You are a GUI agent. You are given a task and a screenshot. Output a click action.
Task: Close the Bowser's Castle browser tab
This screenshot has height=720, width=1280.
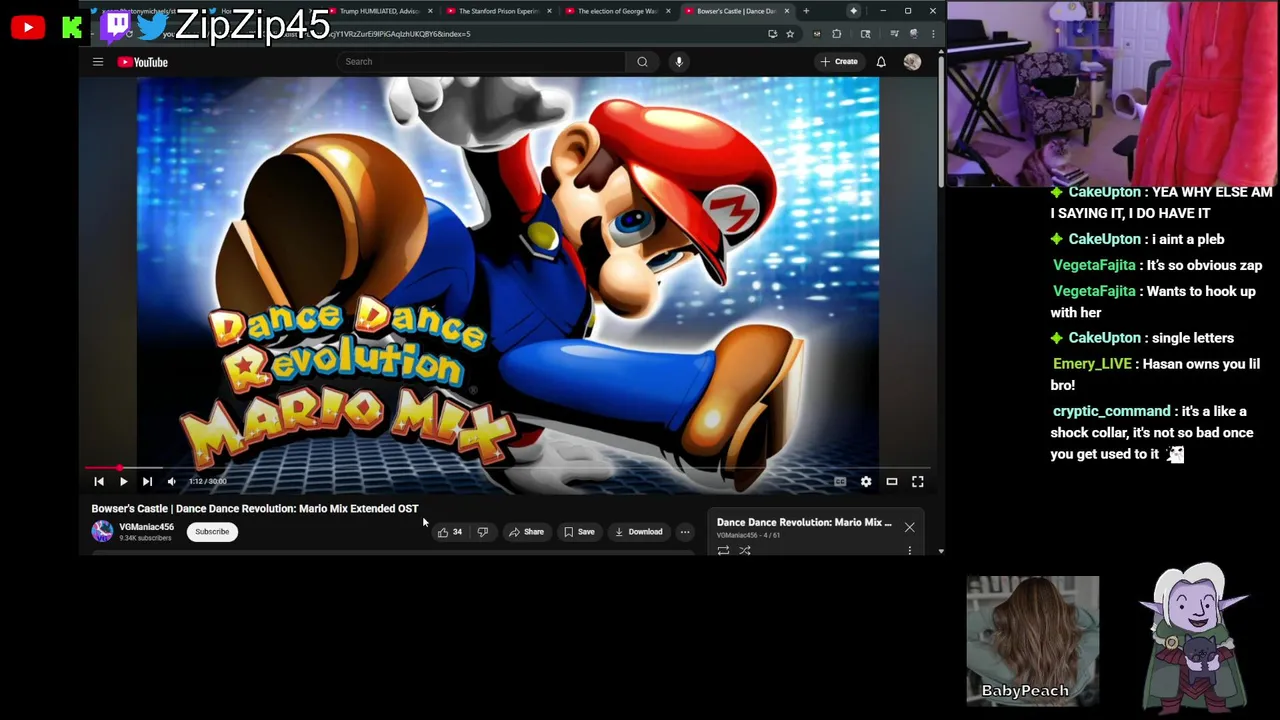787,11
